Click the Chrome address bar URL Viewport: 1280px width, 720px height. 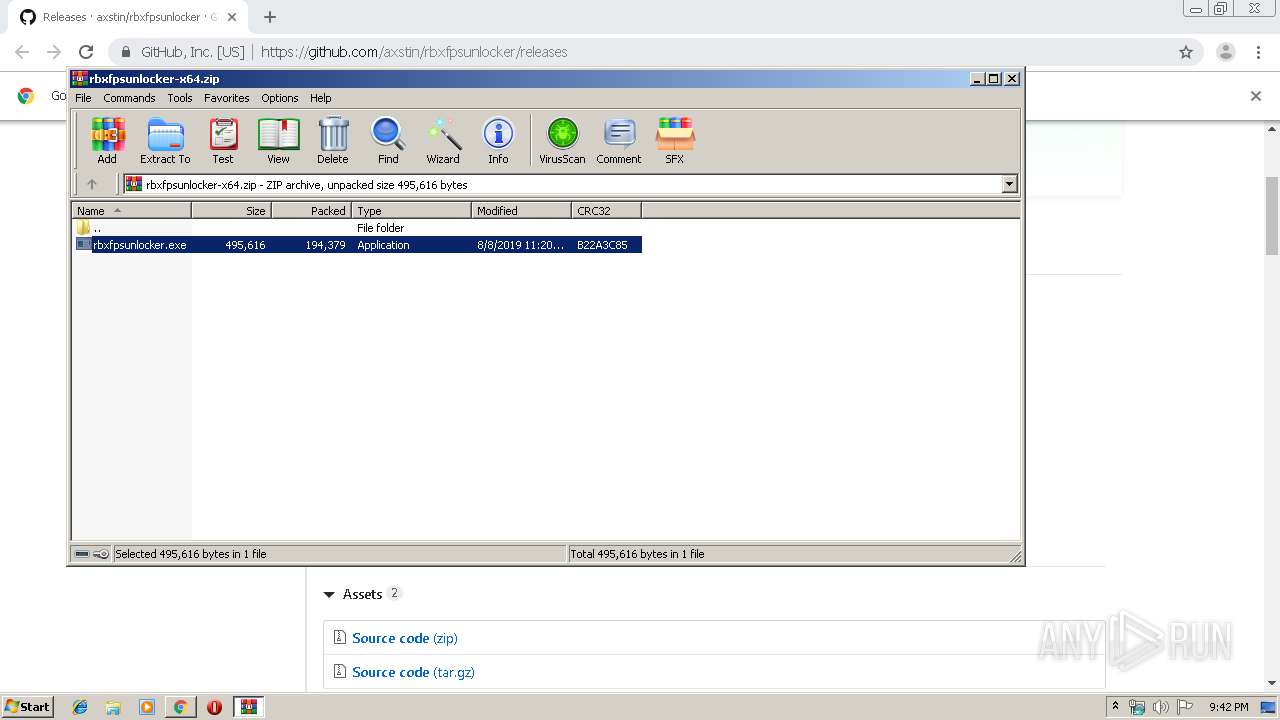click(x=414, y=52)
